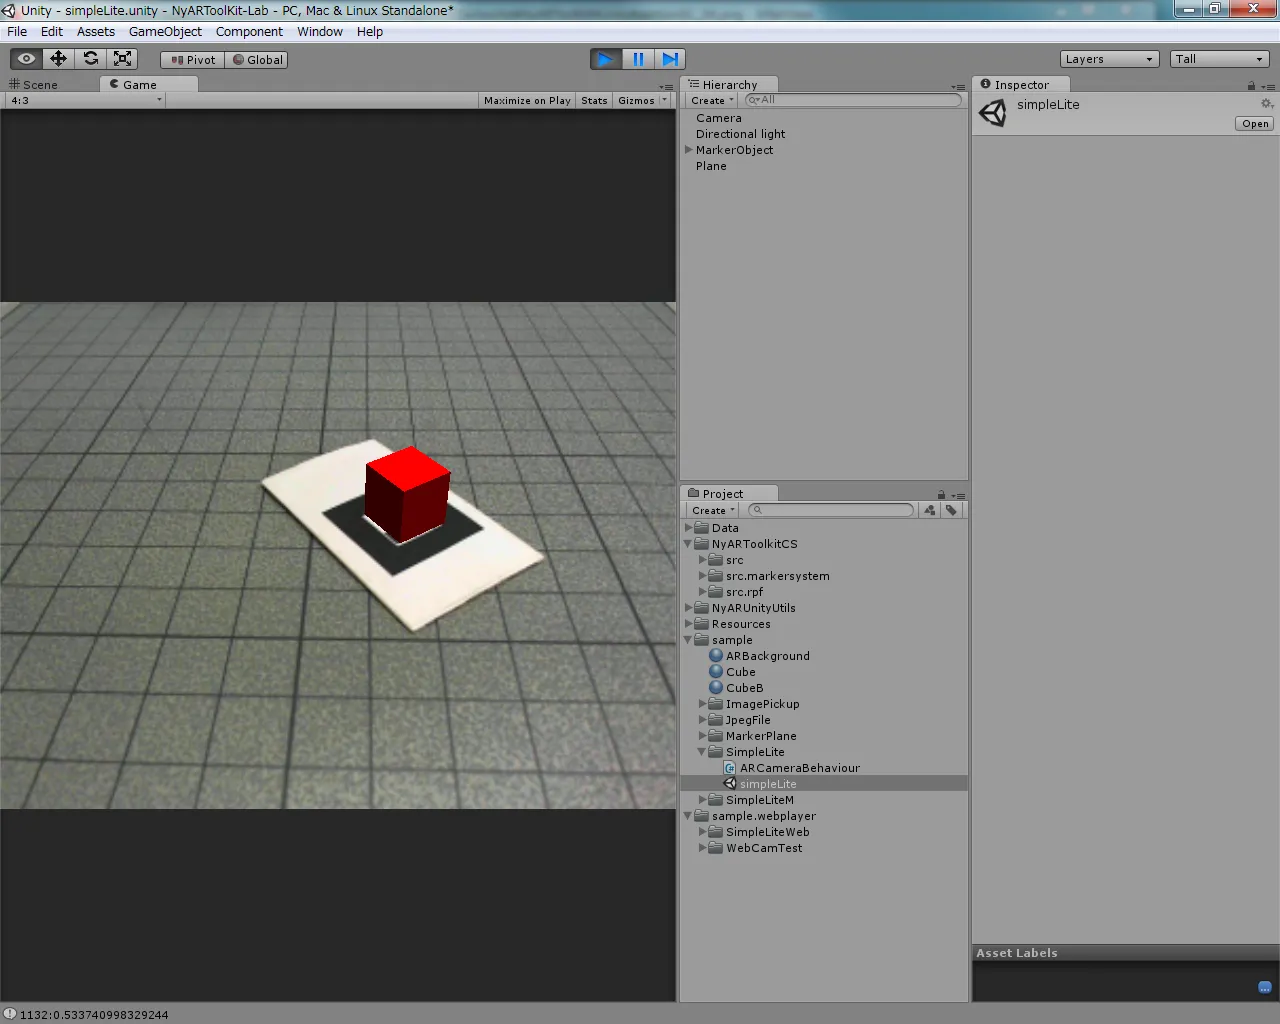Expand the ImagePickup folder
Screen dimensions: 1280x1024
[703, 704]
